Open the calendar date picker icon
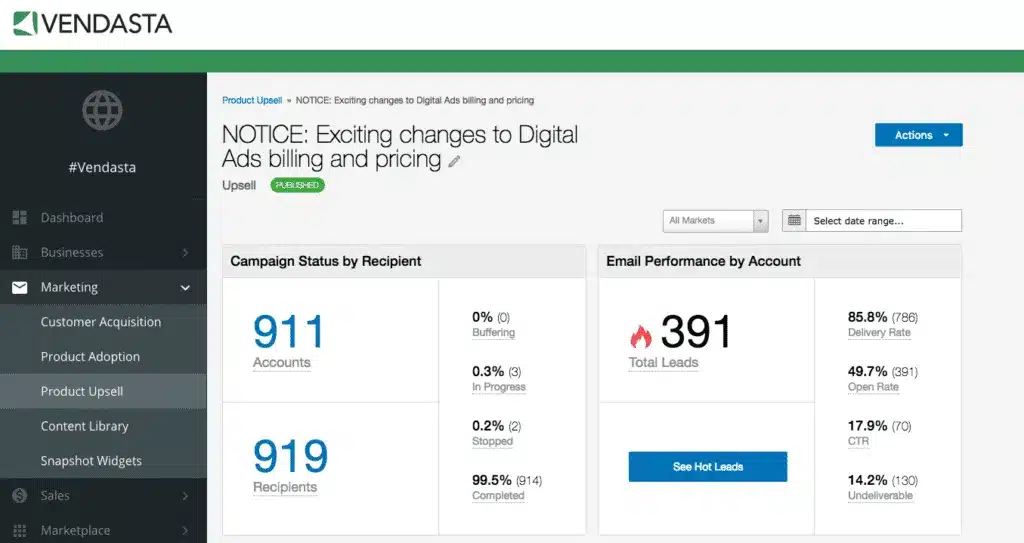Viewport: 1024px width, 543px height. (x=793, y=221)
